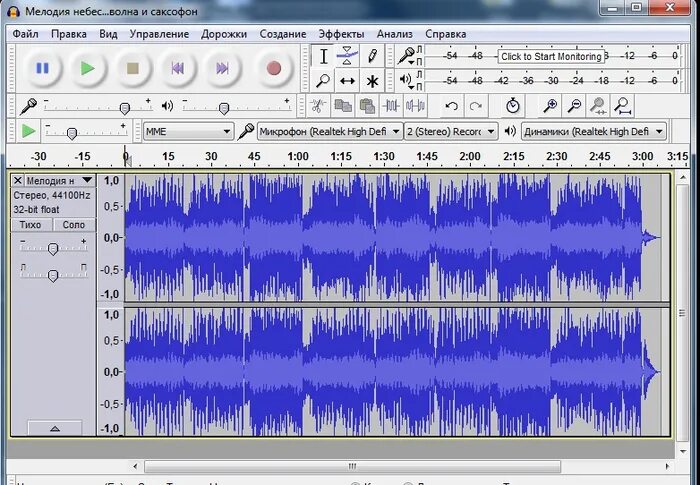Click the 2:30 mark on the timeline ruler
The height and width of the screenshot is (485, 700).
coord(557,157)
